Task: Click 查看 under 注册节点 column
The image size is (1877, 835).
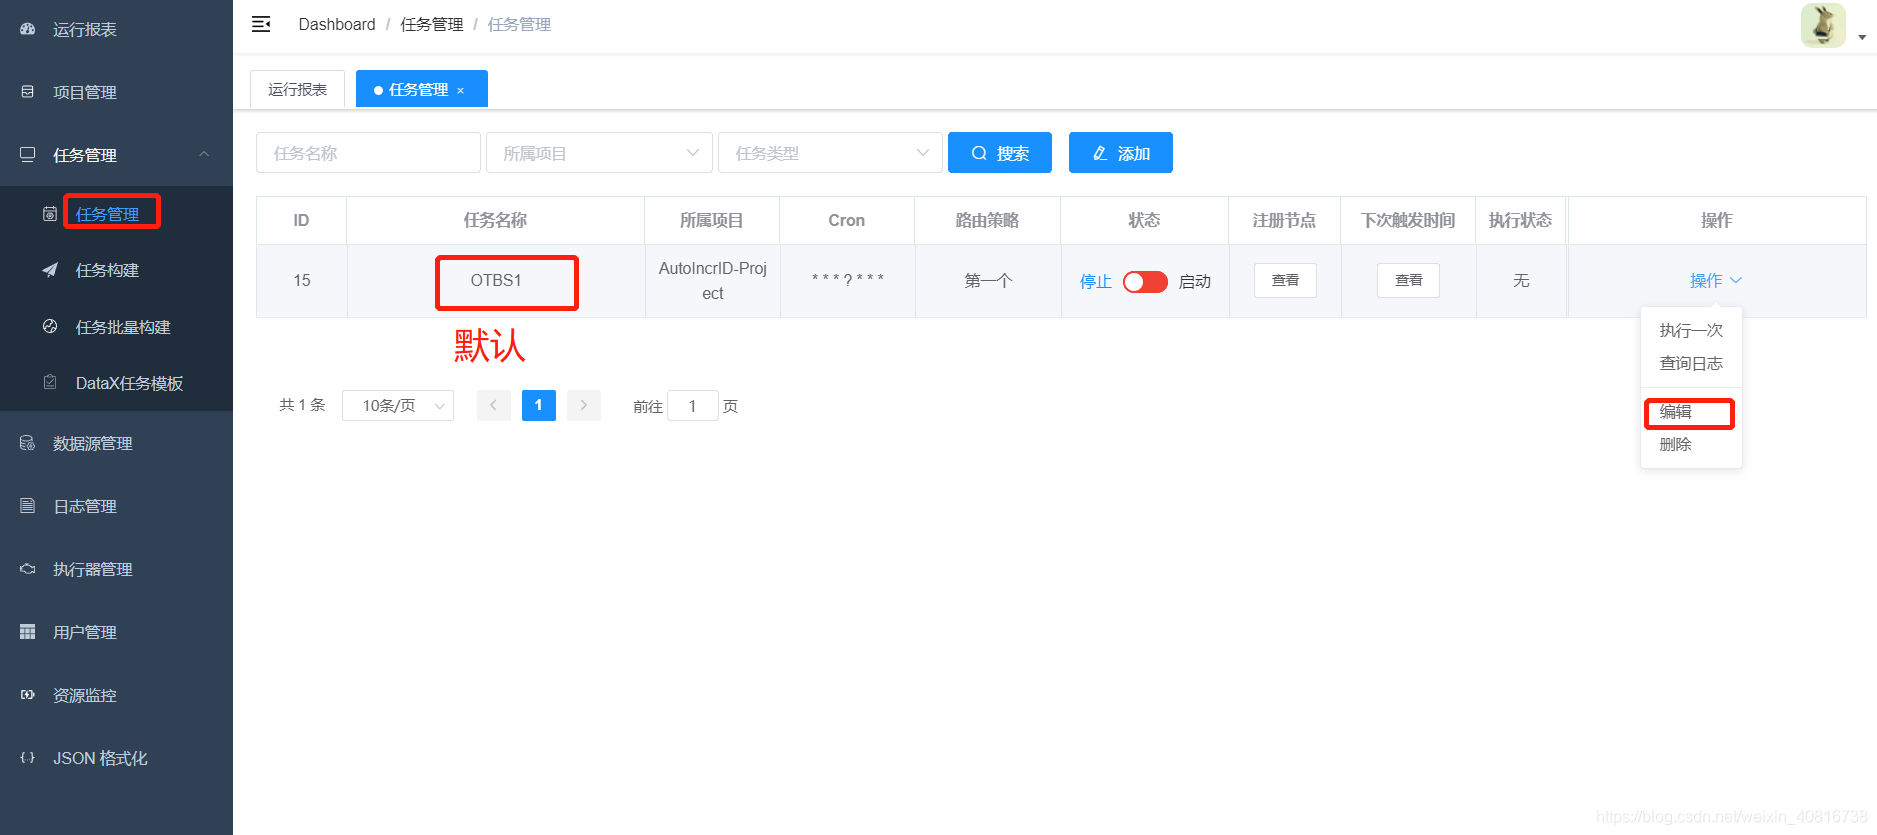Action: pyautogui.click(x=1285, y=280)
